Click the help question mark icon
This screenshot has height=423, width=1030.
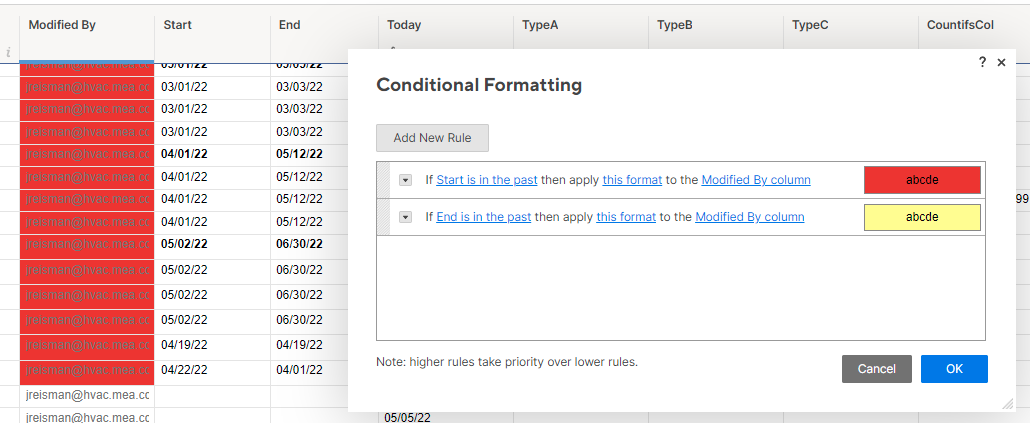coord(982,62)
